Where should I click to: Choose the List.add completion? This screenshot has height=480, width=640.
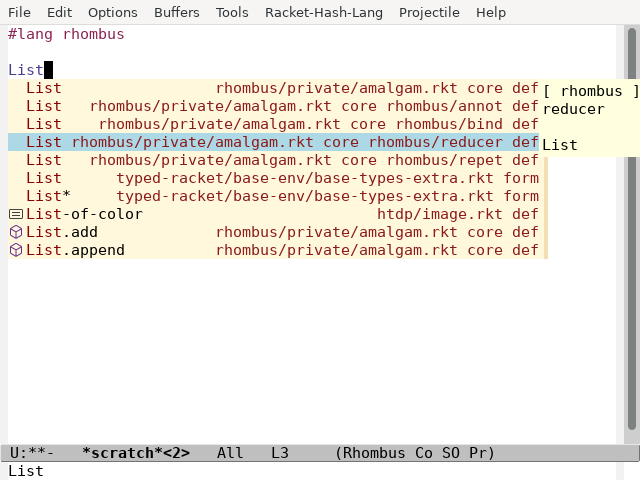pos(273,232)
